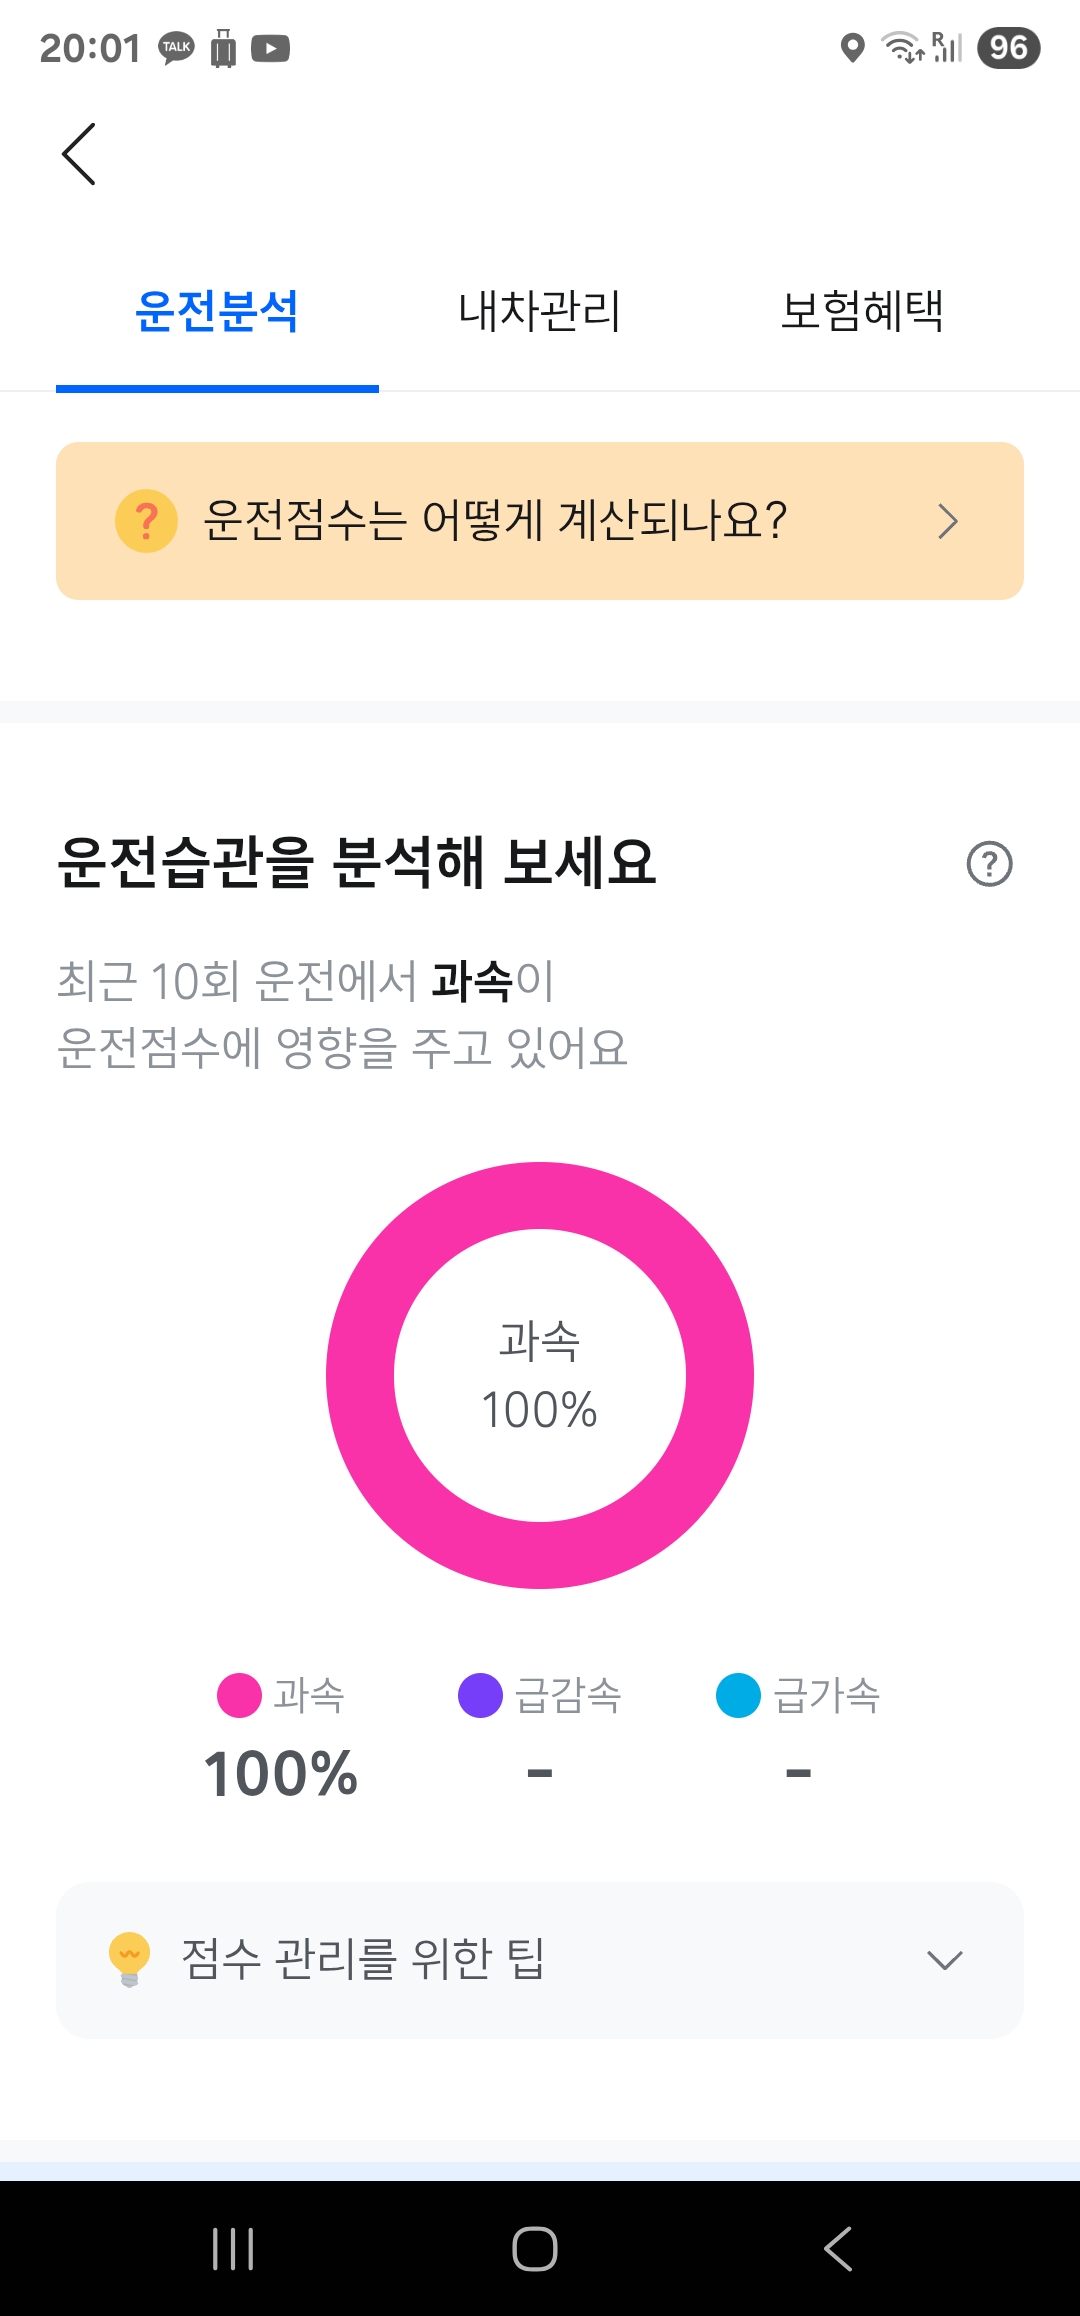Tap the YouTube notification icon in status bar
Image resolution: width=1080 pixels, height=2316 pixels.
[270, 48]
